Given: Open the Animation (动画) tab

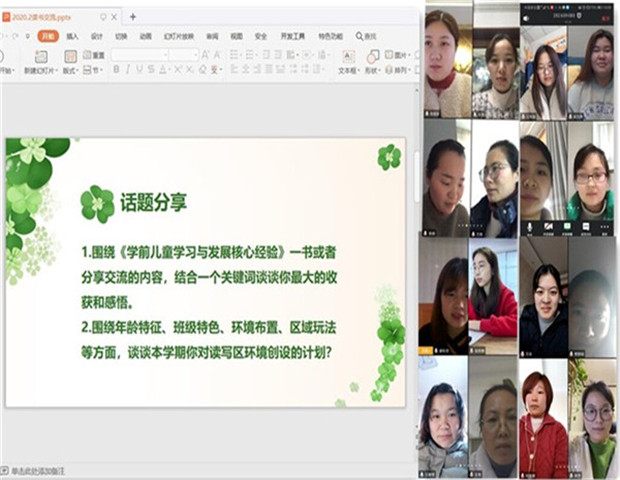Looking at the screenshot, I should [x=146, y=36].
